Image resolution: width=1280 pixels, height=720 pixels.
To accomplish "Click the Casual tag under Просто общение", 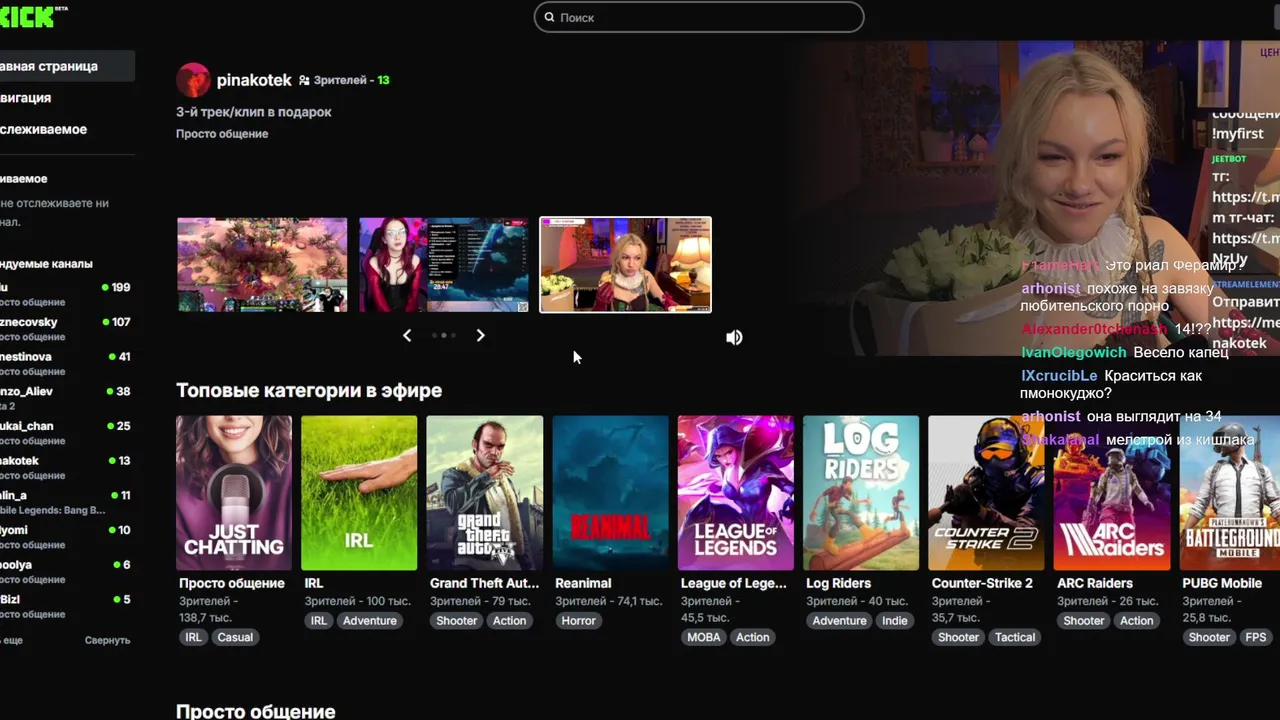I will click(235, 637).
